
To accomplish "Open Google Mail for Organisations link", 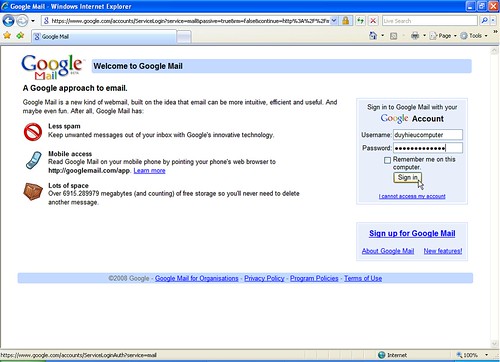I will [197, 278].
